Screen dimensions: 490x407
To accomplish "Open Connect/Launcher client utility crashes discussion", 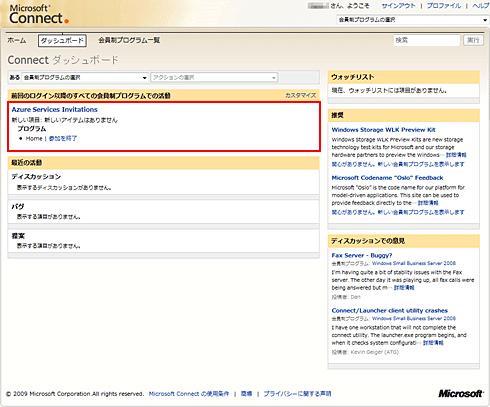I will 390,311.
